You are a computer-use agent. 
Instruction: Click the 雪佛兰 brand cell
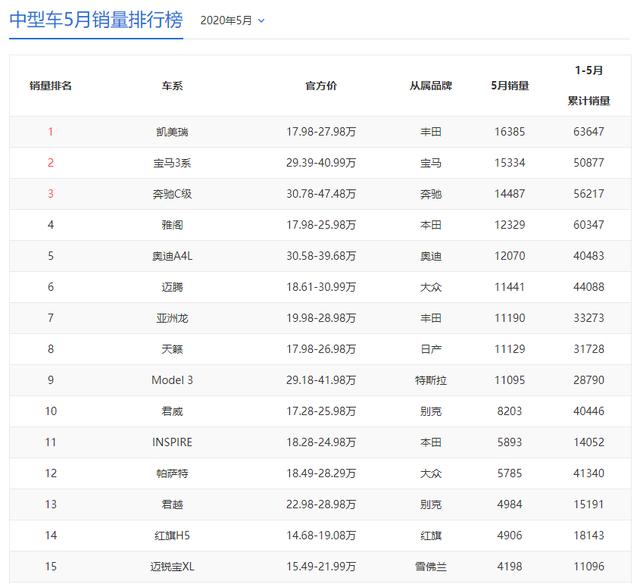coord(431,566)
